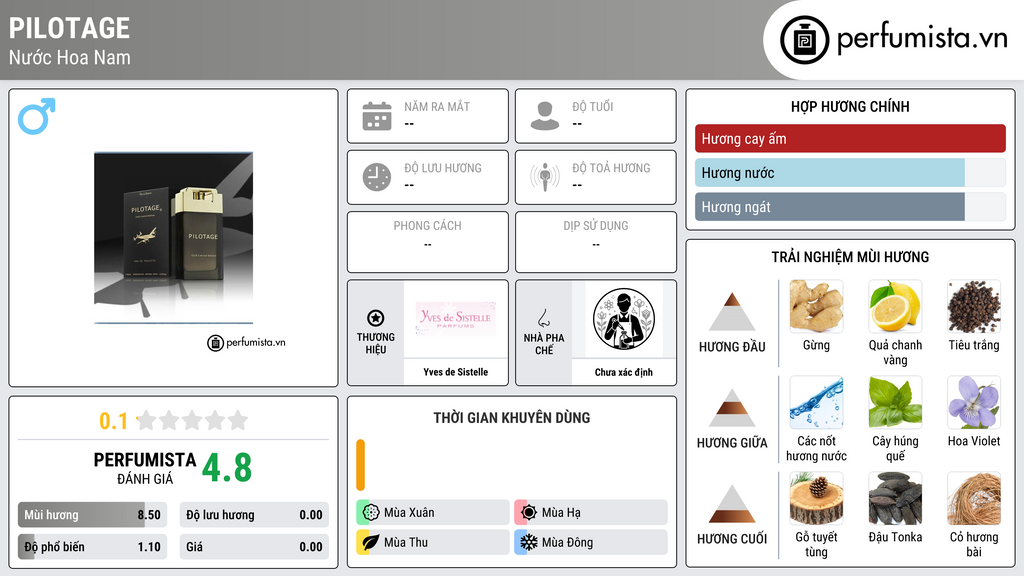The image size is (1024, 576).
Task: Click the Yves de Sistelle brand logo
Action: pyautogui.click(x=456, y=318)
